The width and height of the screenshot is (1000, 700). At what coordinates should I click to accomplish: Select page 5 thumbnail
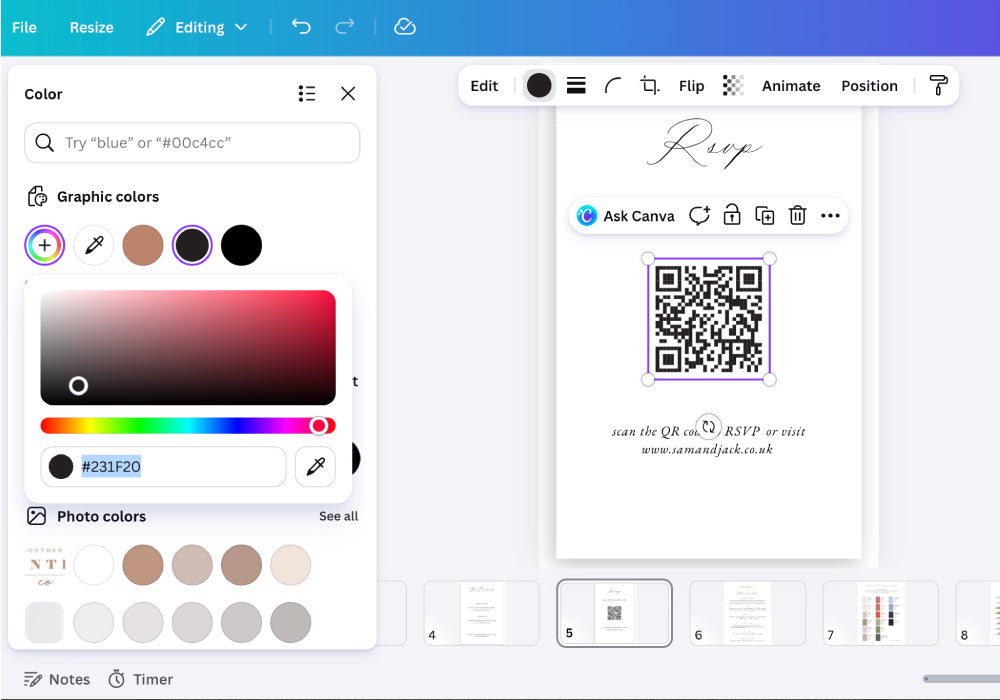614,613
